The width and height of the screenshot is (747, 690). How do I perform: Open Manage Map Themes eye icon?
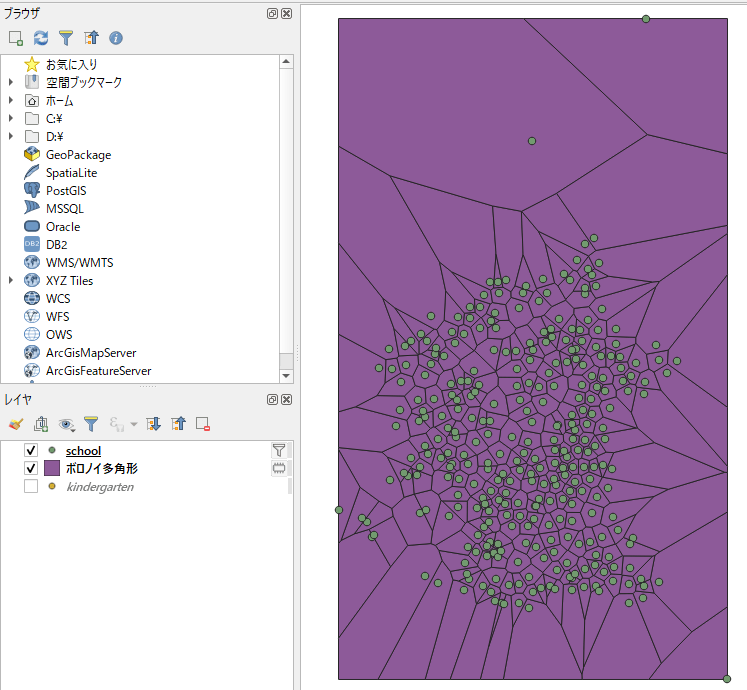click(66, 424)
